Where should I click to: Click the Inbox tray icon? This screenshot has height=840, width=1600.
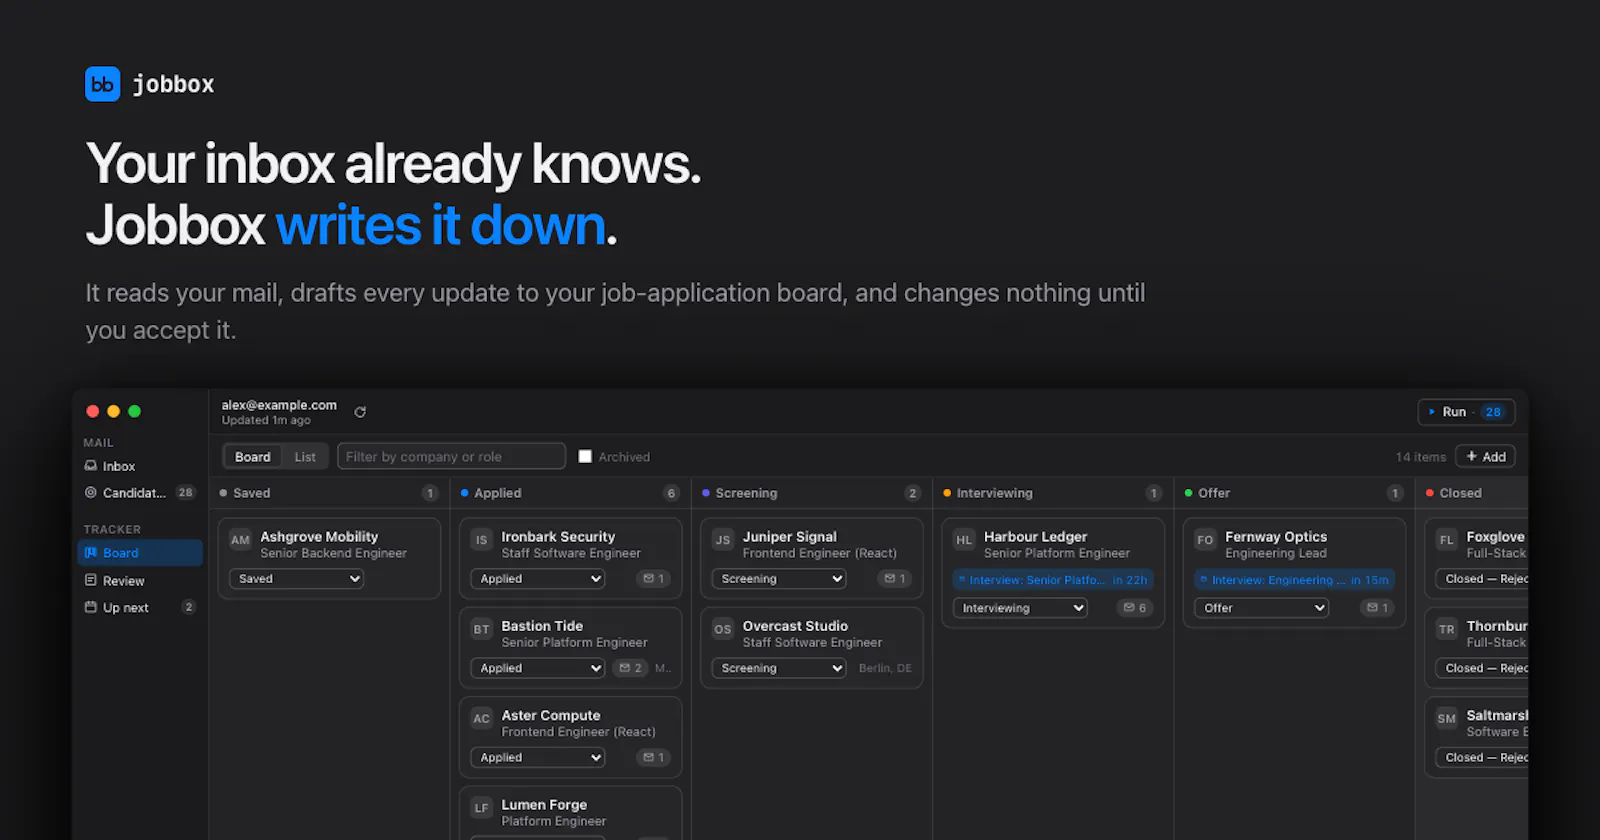click(x=91, y=466)
